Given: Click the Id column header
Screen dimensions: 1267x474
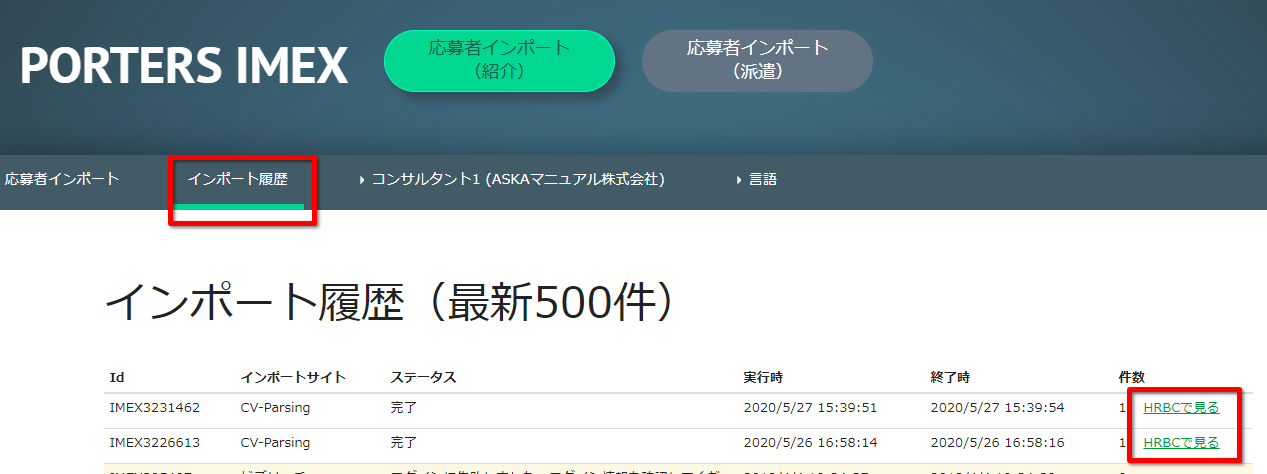Looking at the screenshot, I should pos(117,378).
